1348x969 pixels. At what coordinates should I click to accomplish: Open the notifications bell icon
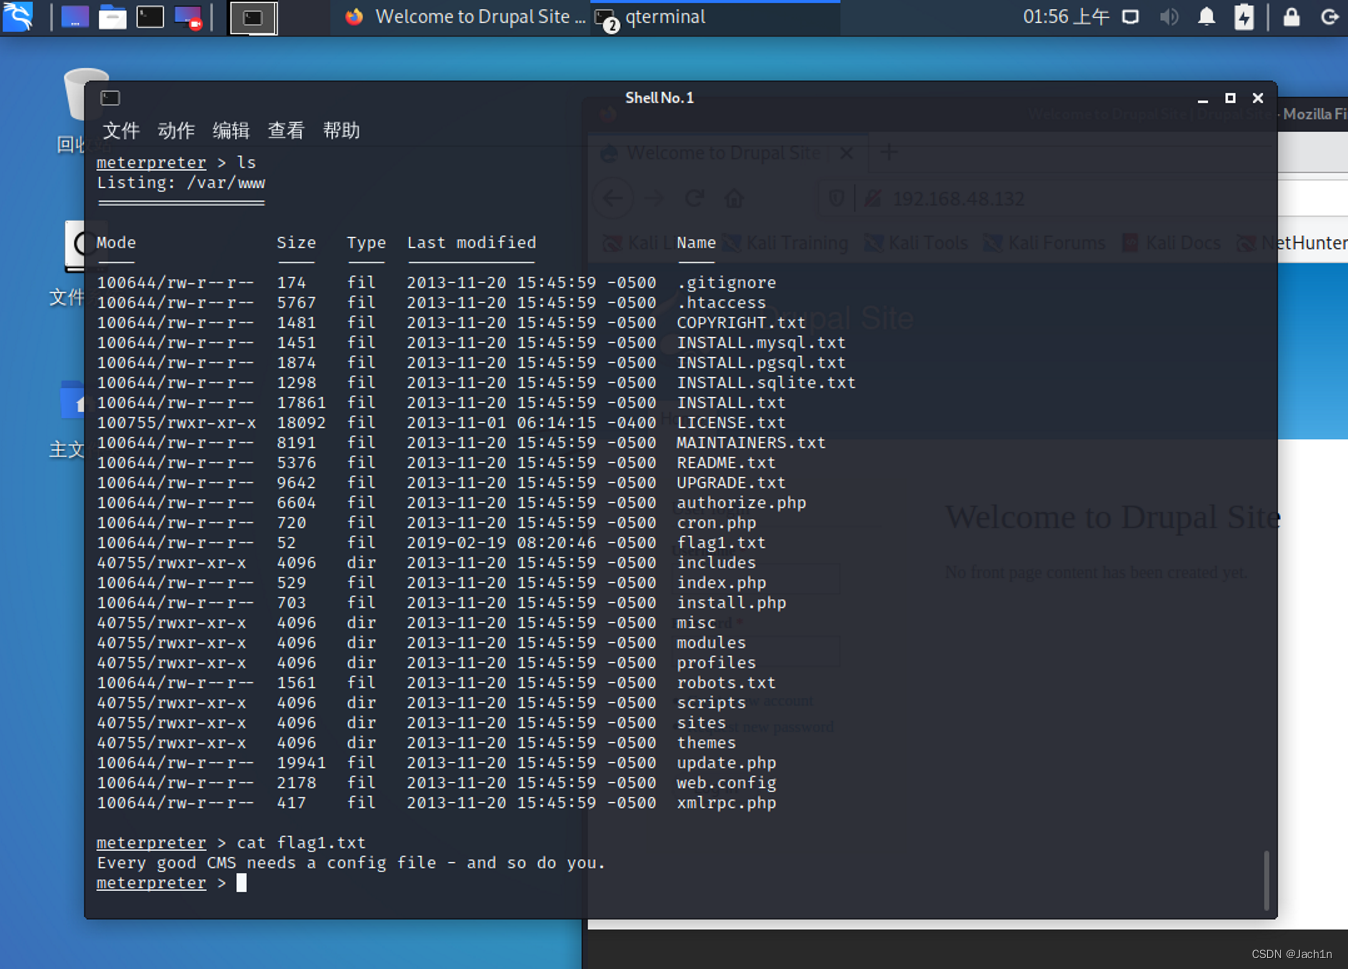[x=1207, y=17]
